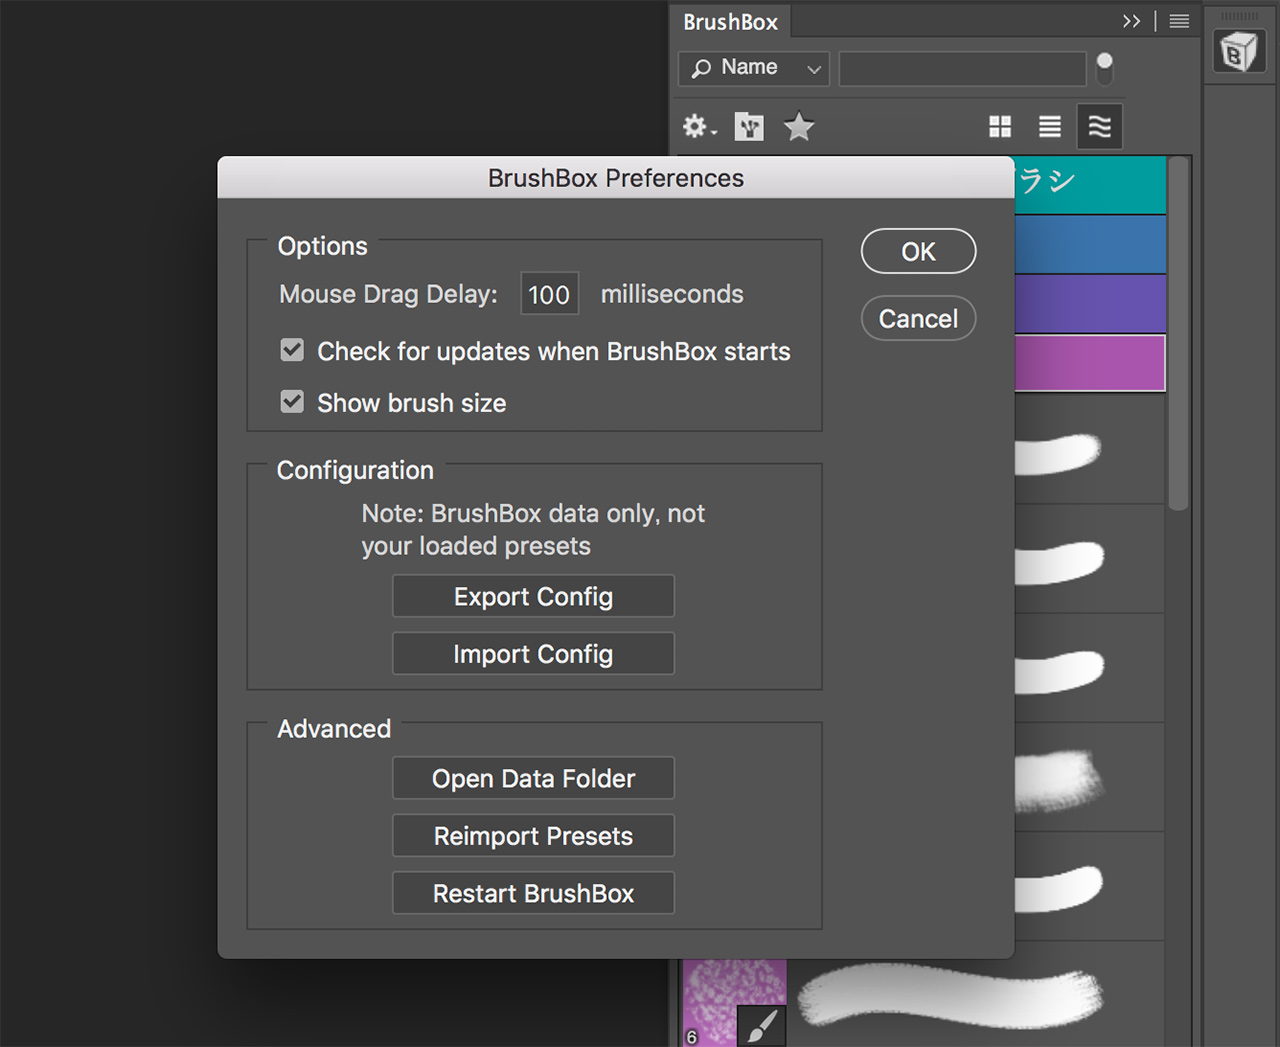Click the BrushBox search text field
1280x1047 pixels.
click(x=962, y=68)
